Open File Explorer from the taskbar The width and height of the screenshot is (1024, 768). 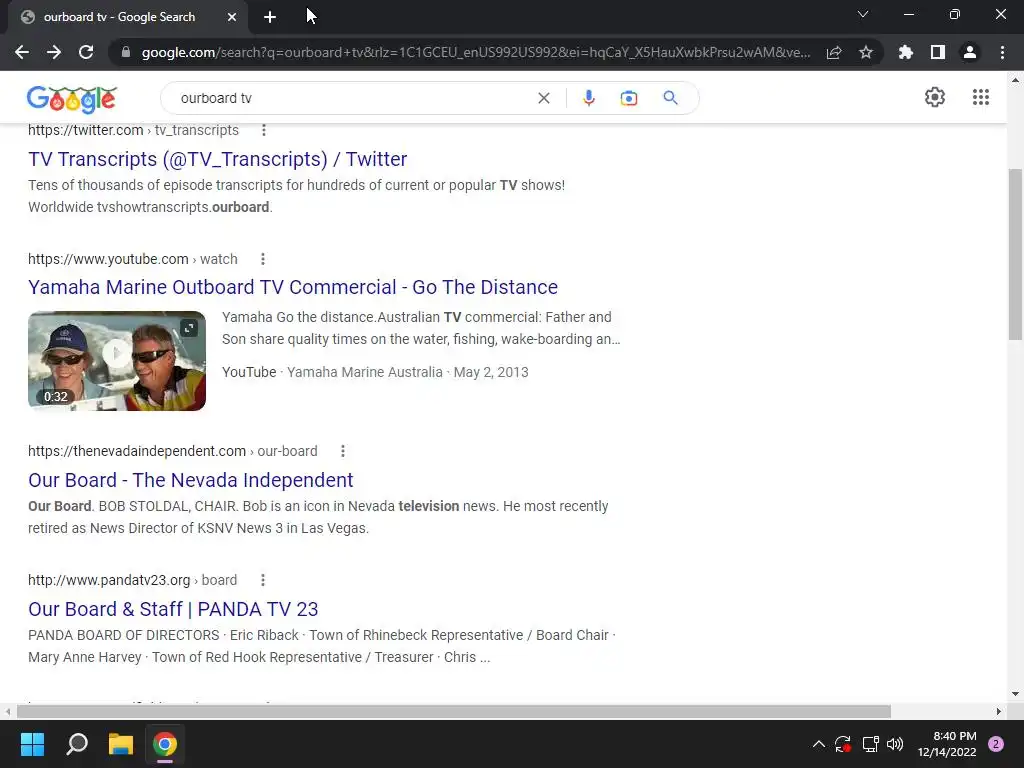[x=121, y=744]
